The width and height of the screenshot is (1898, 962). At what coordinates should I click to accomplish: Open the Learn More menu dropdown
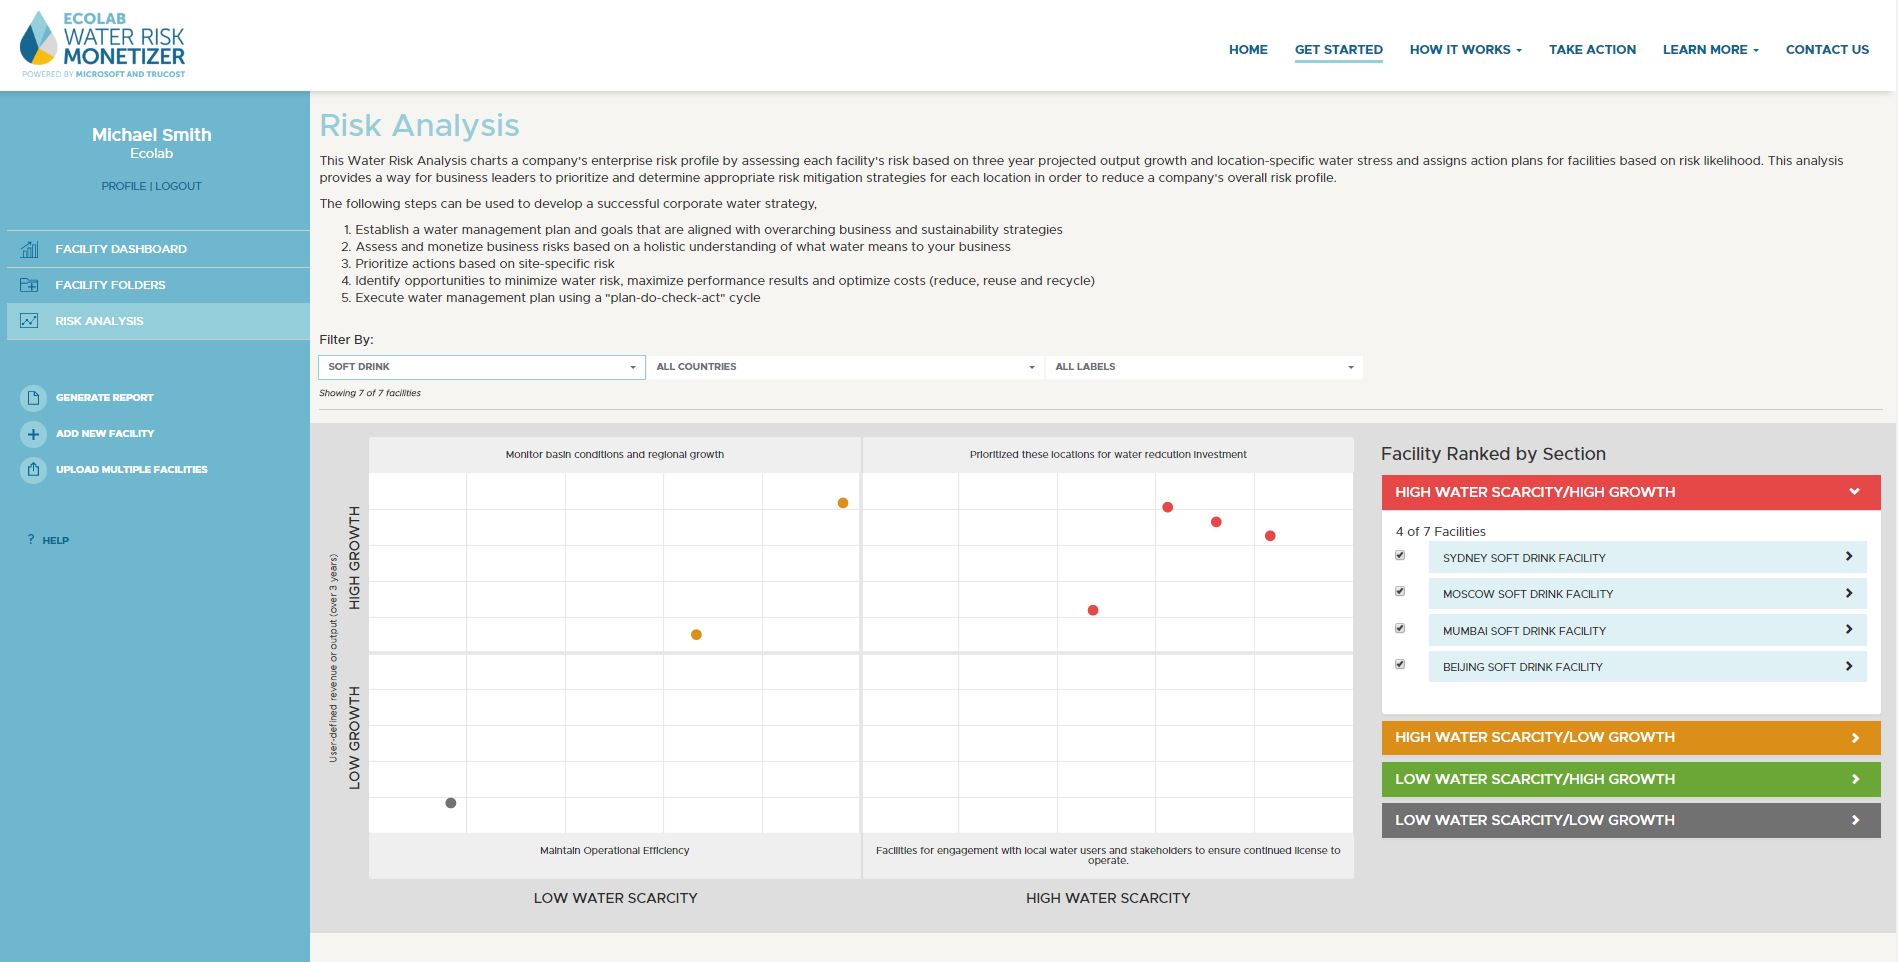point(1710,49)
